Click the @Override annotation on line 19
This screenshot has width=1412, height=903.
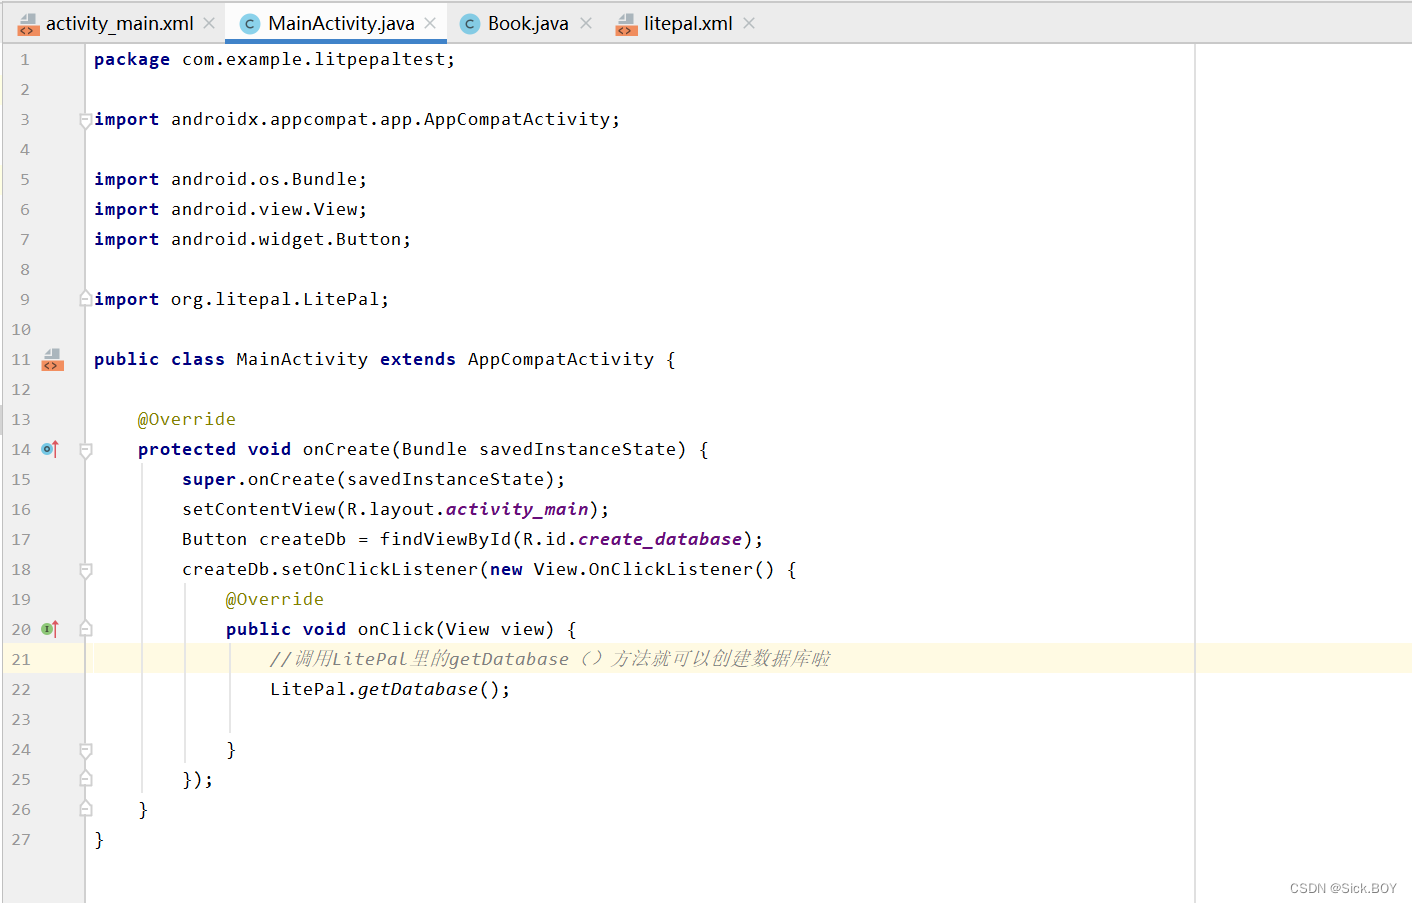[x=275, y=599]
